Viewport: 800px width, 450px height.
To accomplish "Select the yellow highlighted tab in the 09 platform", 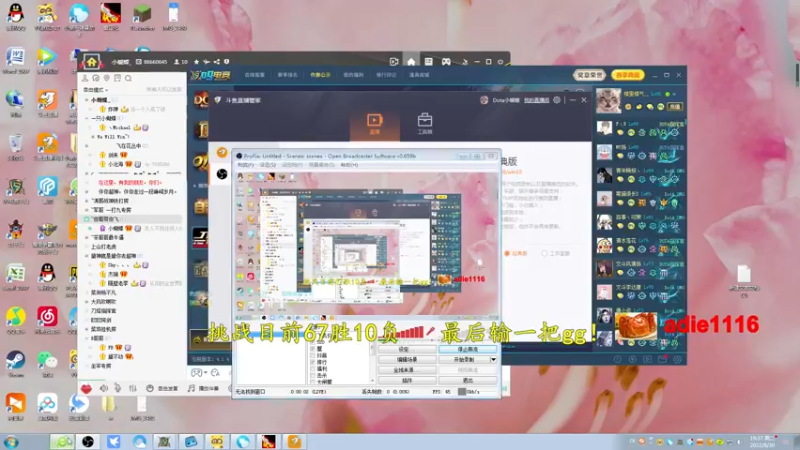I will click(x=320, y=75).
